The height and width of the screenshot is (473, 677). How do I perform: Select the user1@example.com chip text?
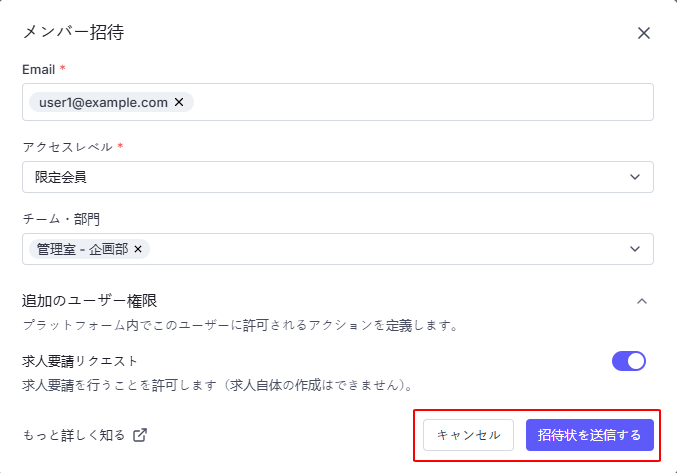[x=103, y=102]
